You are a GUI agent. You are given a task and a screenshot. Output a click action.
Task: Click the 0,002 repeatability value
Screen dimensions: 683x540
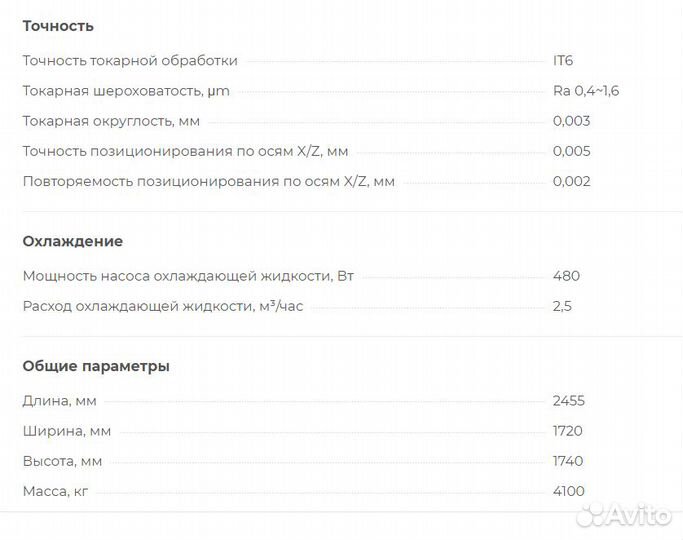pos(571,182)
